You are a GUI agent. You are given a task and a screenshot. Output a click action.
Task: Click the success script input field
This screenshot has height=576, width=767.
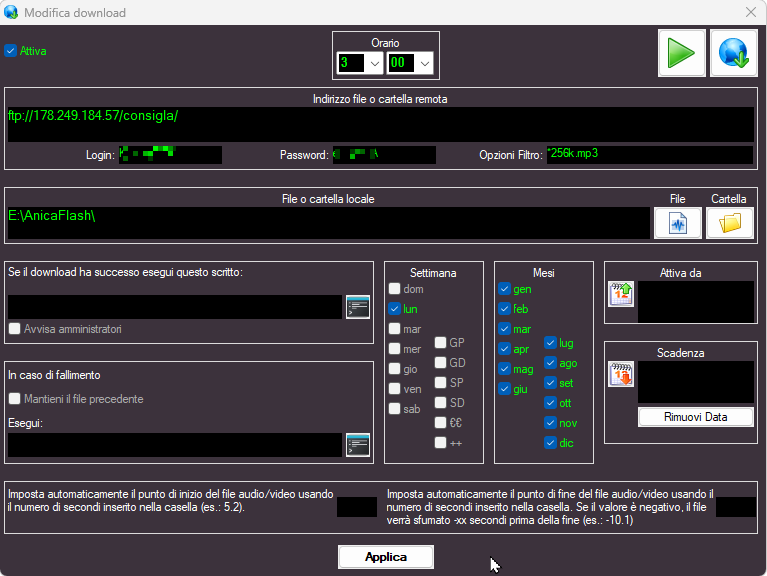pos(175,307)
